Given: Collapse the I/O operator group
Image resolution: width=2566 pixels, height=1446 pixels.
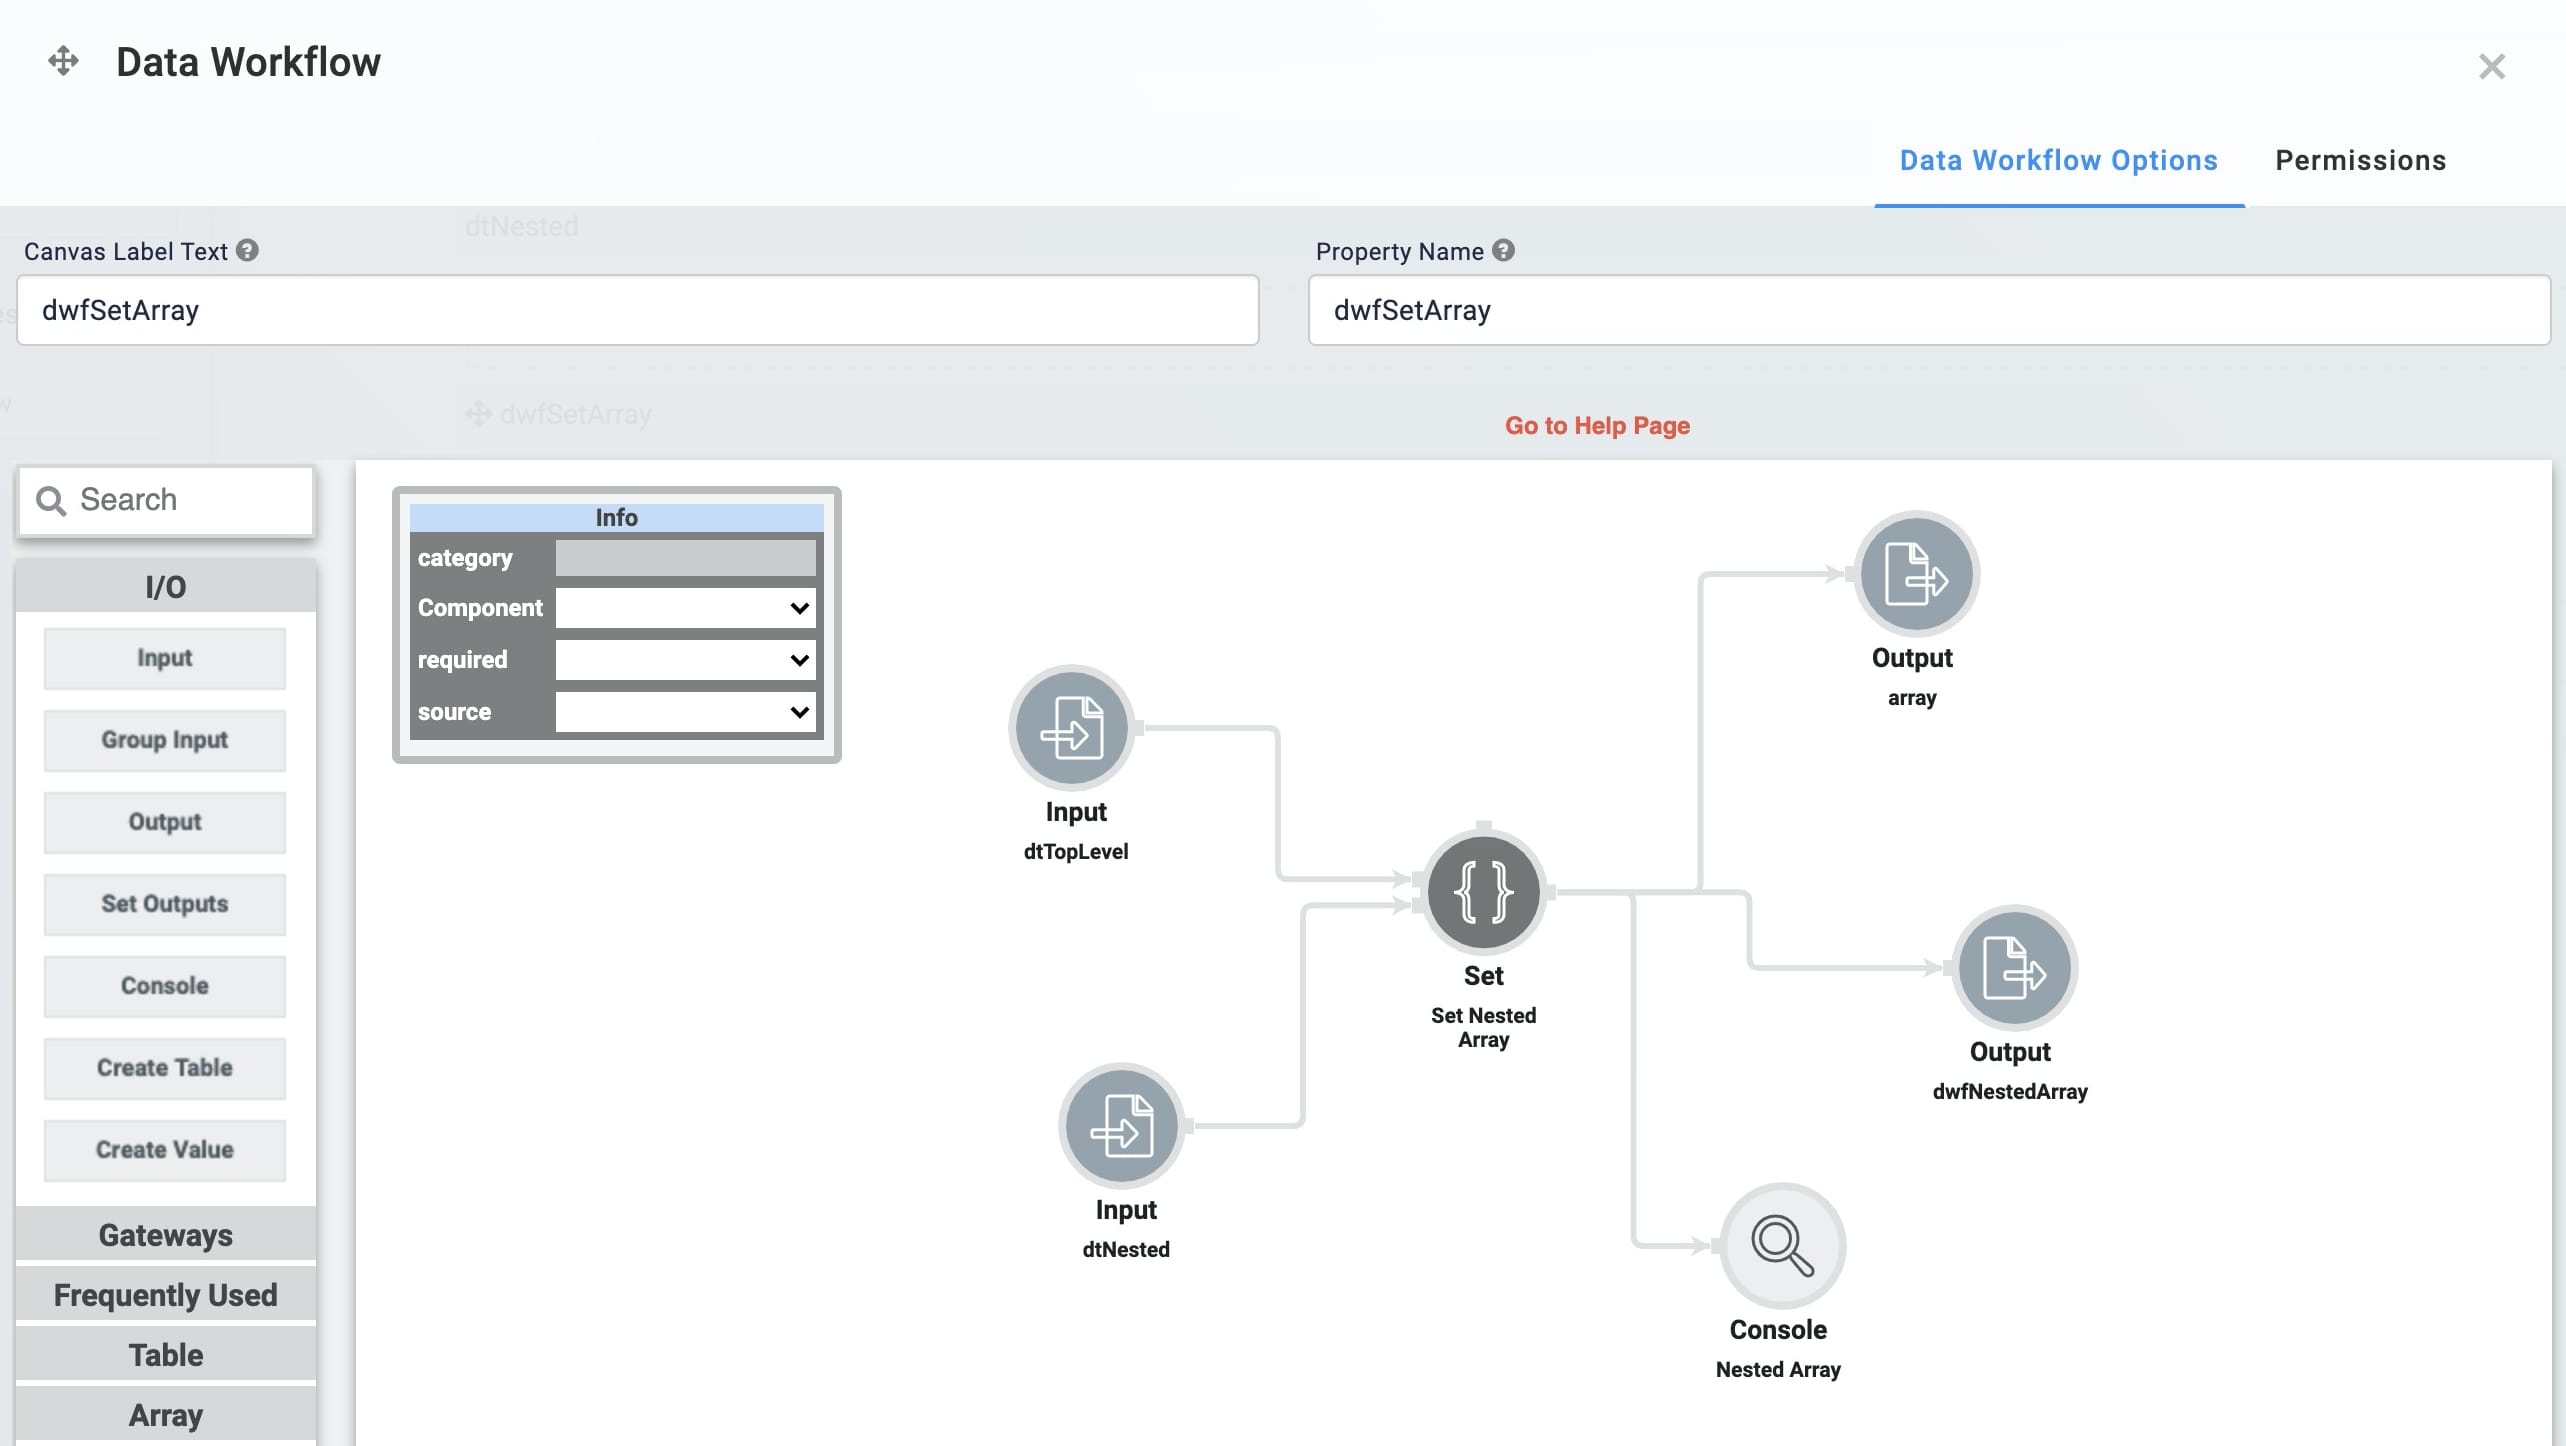Looking at the screenshot, I should pos(165,587).
